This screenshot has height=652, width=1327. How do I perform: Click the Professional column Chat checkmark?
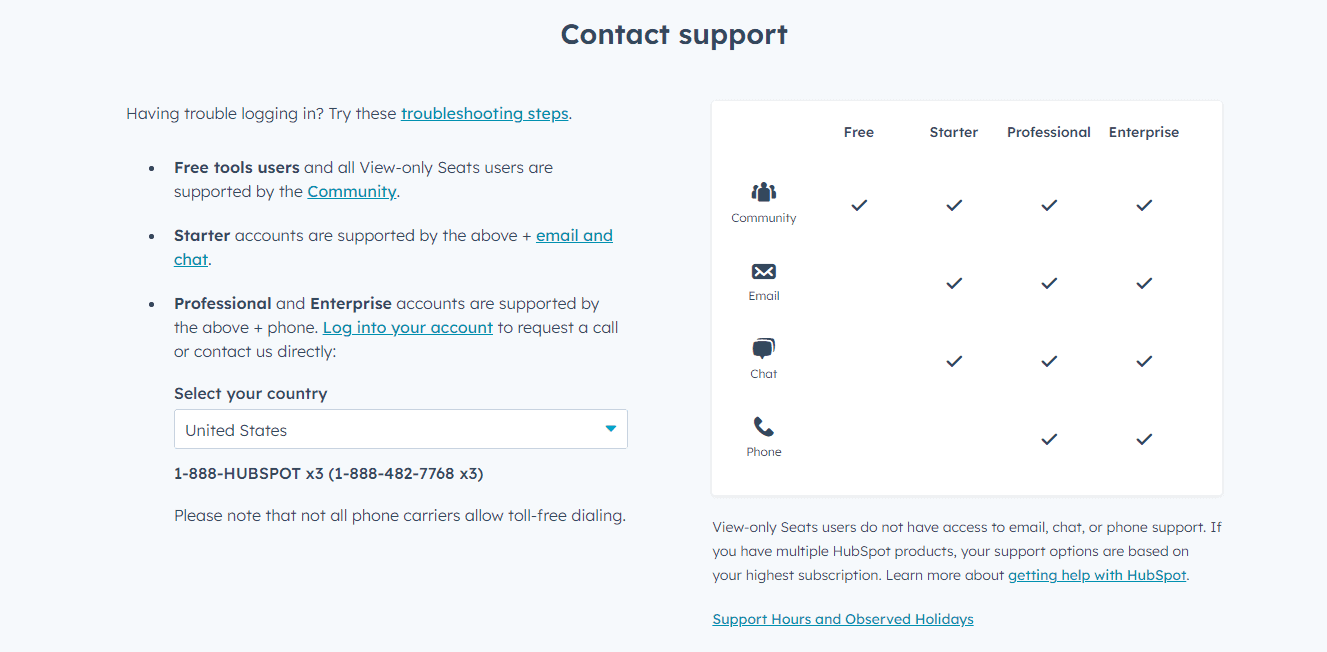pyautogui.click(x=1049, y=361)
